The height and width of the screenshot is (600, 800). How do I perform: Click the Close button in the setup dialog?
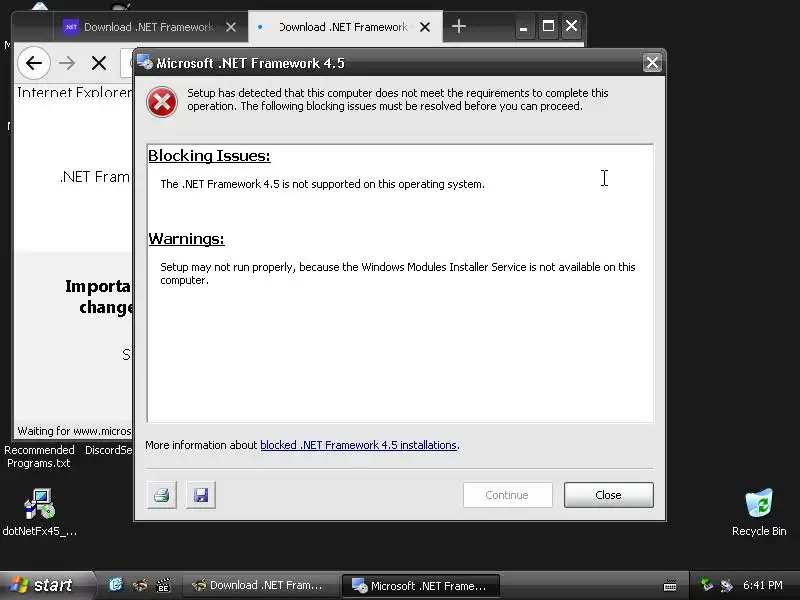[608, 495]
